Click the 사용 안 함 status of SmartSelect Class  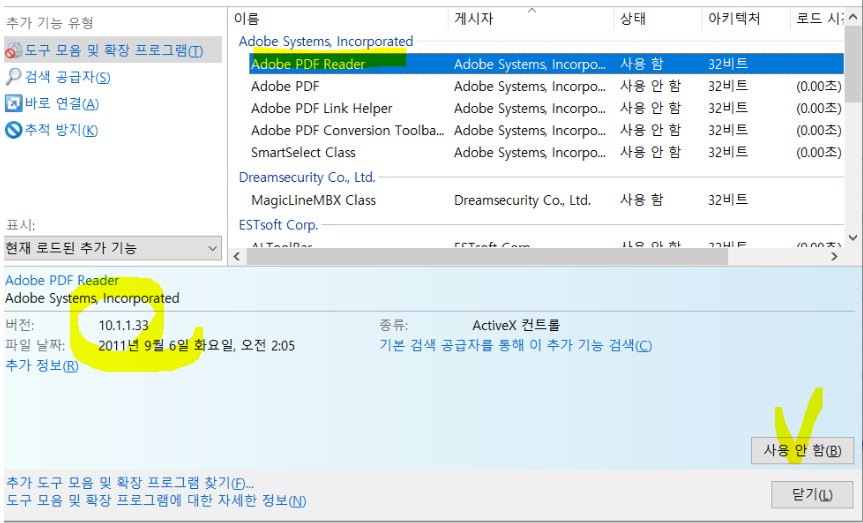pyautogui.click(x=651, y=152)
